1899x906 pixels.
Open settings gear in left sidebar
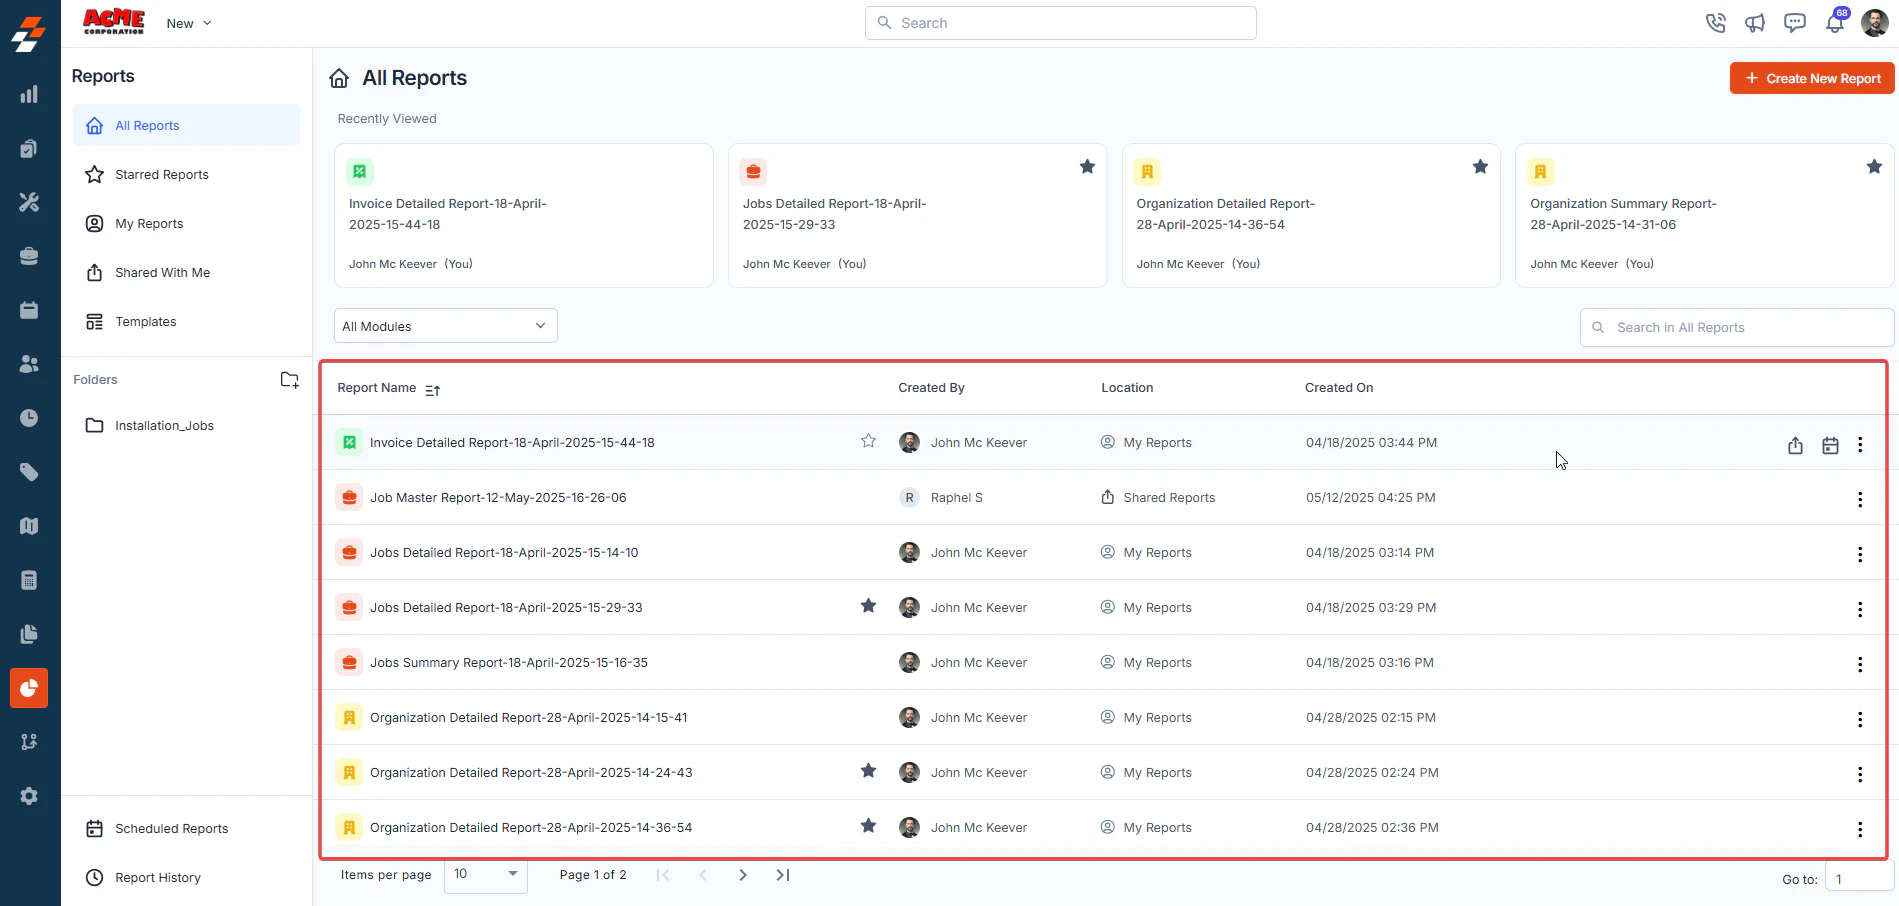[x=29, y=796]
